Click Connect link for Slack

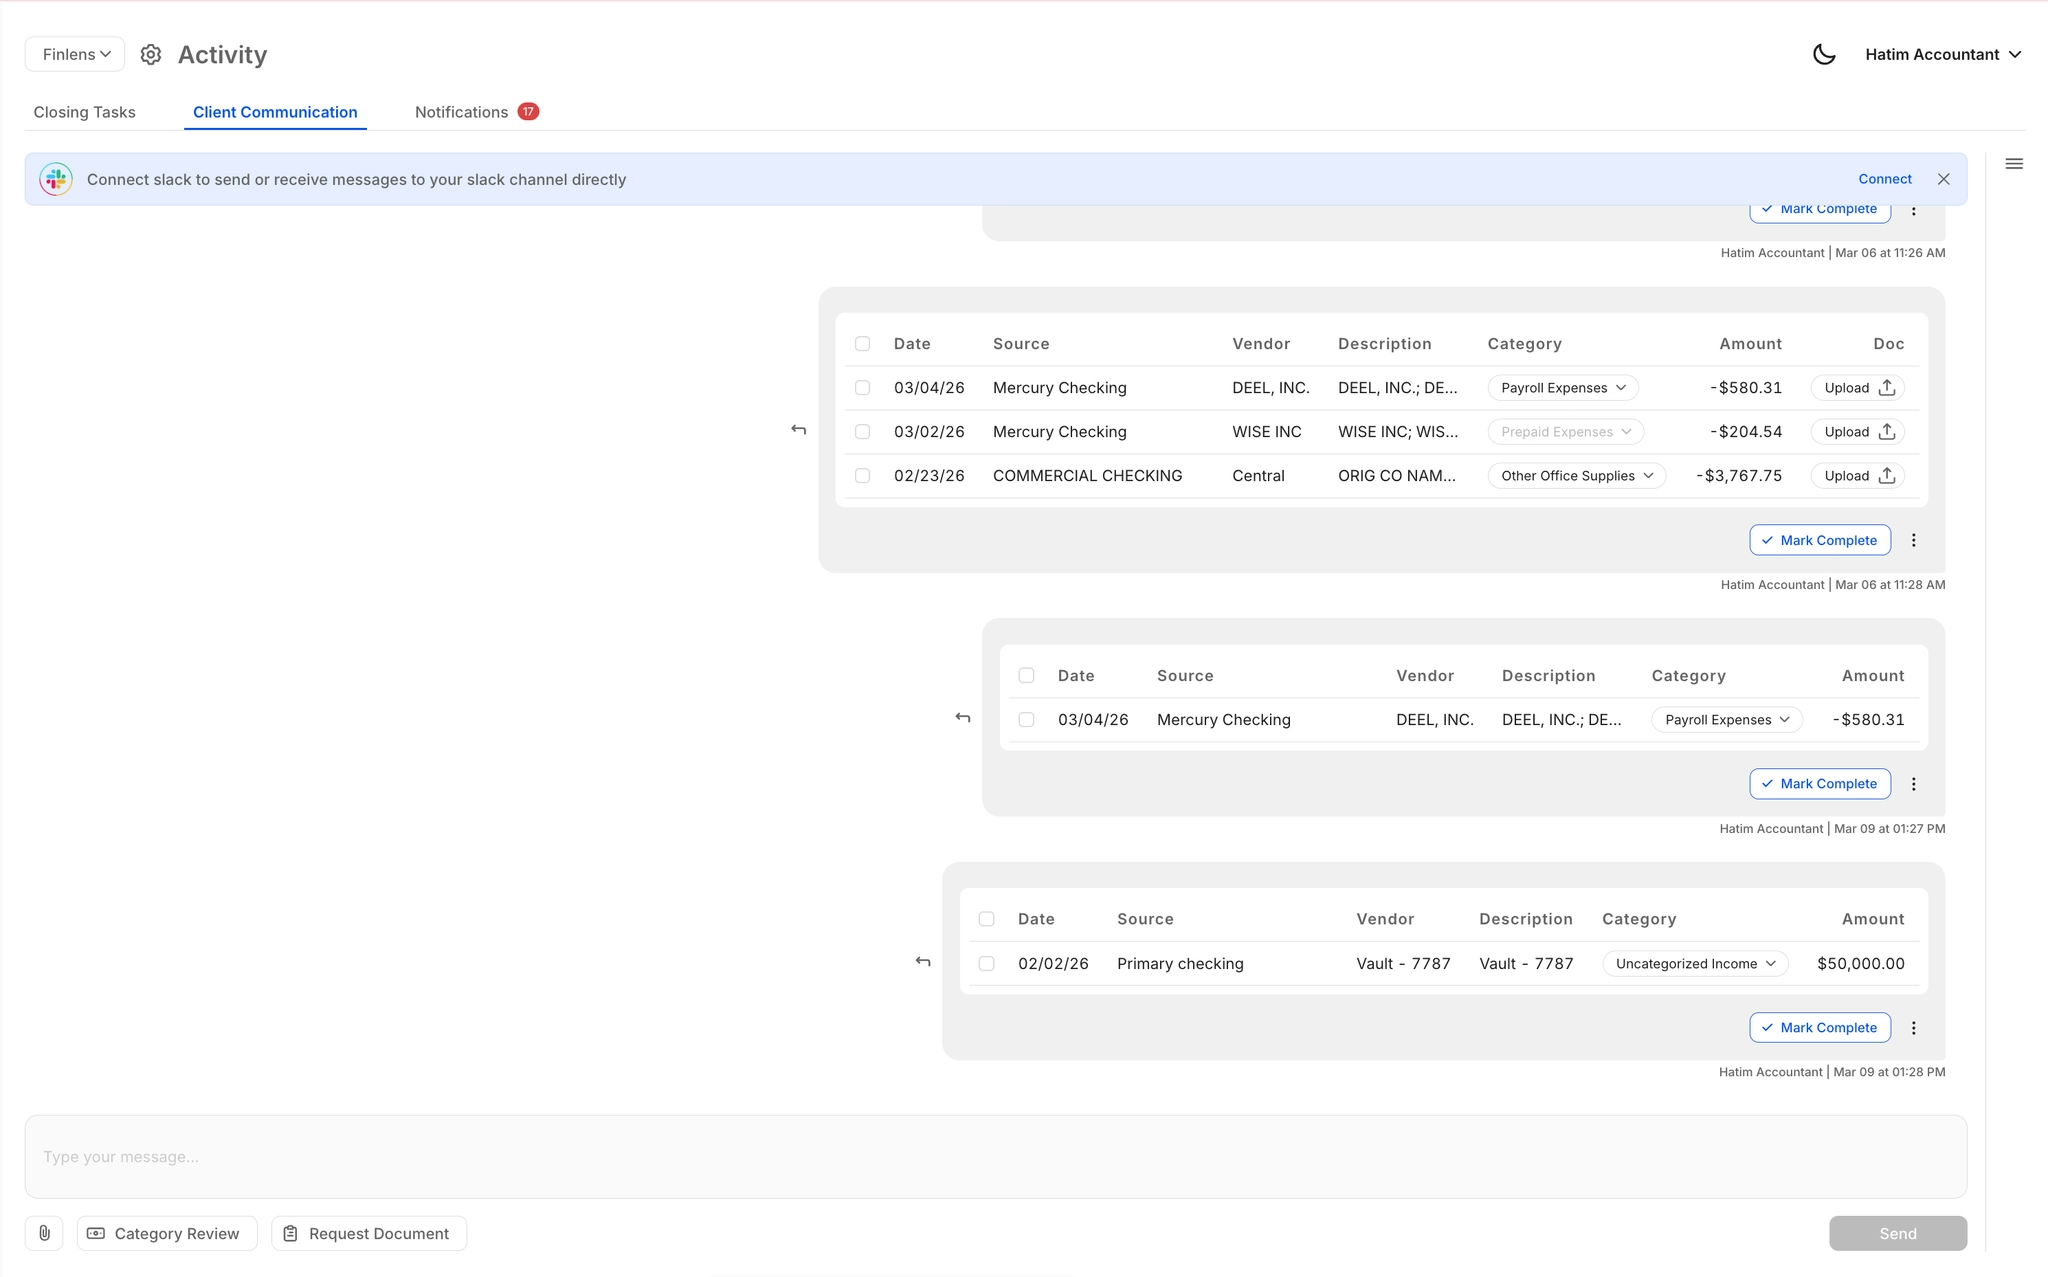pyautogui.click(x=1884, y=179)
